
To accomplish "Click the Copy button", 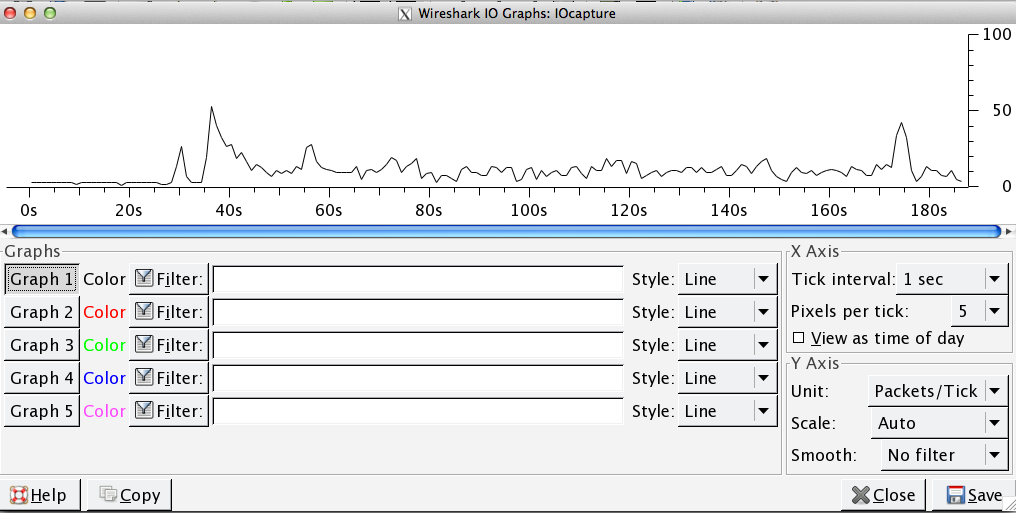I will [130, 496].
